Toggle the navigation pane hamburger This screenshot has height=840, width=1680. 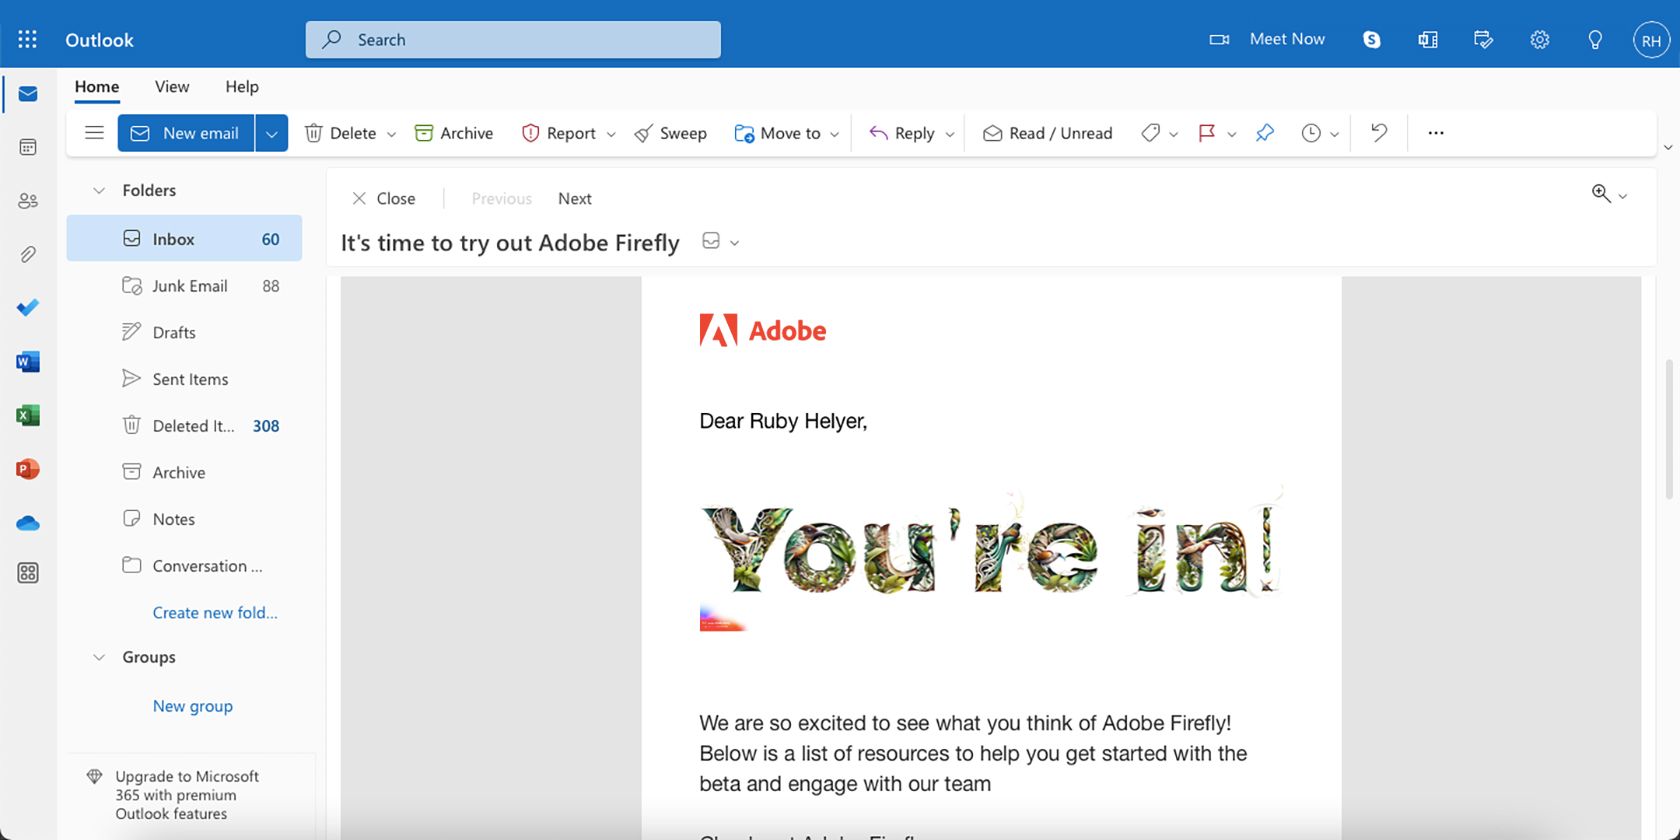point(94,133)
